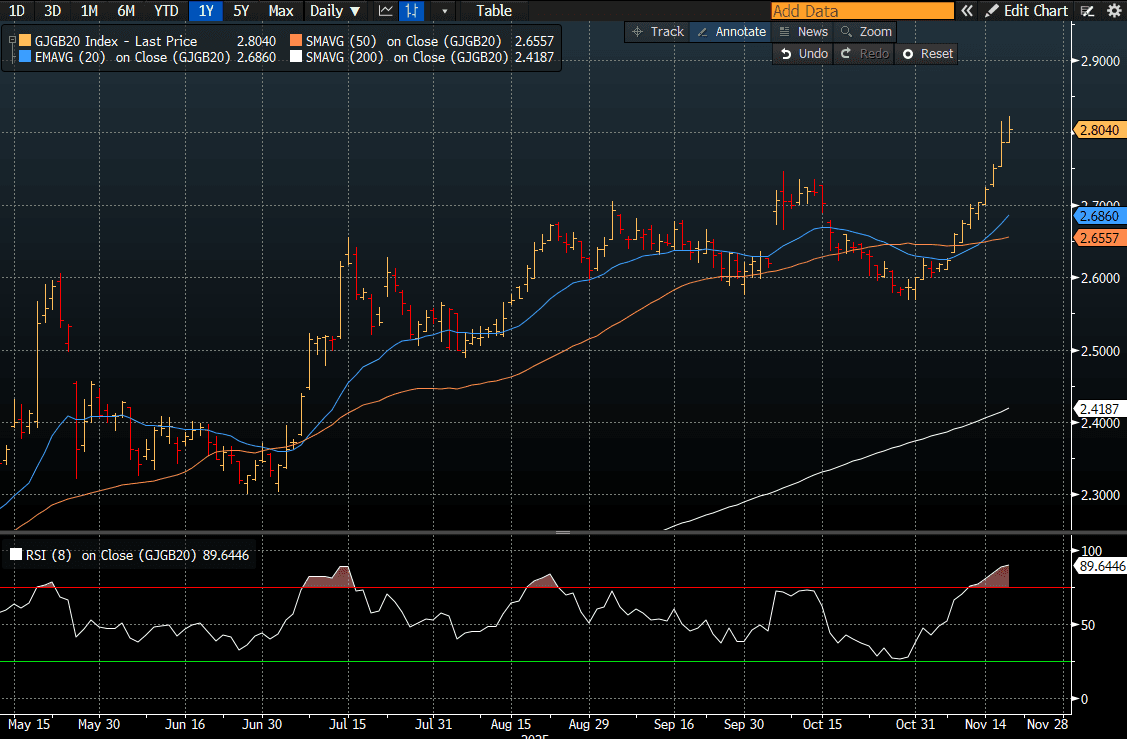
Task: Switch to line chart type icon
Action: pyautogui.click(x=386, y=11)
